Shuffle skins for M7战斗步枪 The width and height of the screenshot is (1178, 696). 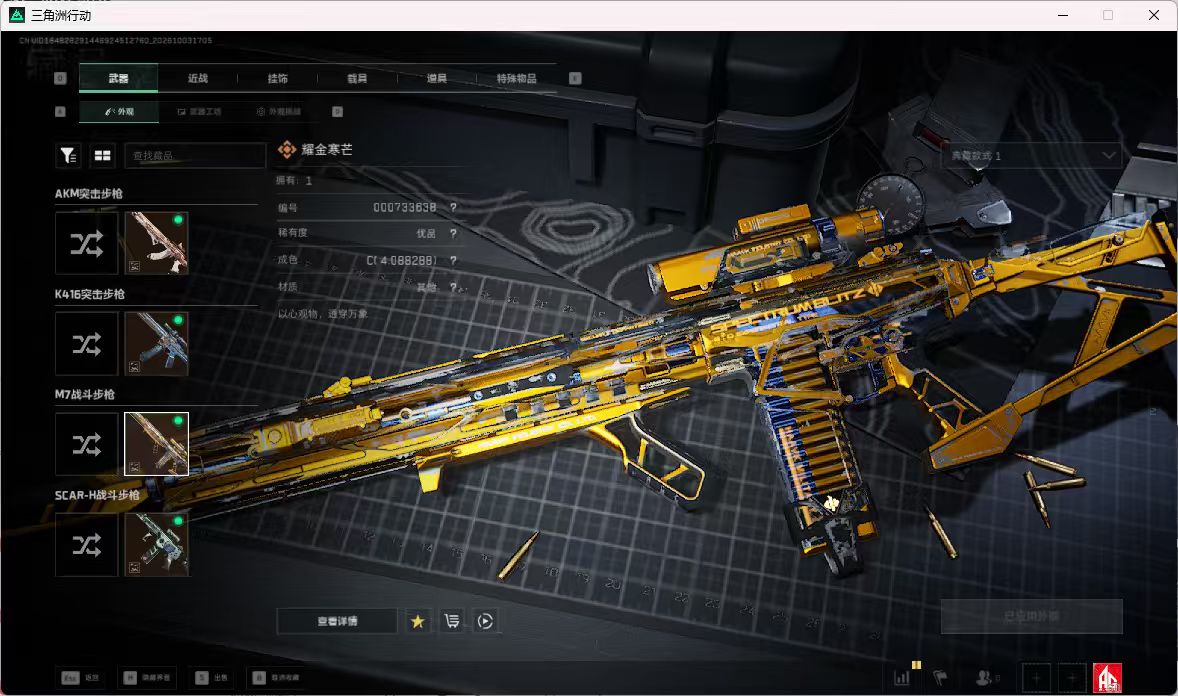pyautogui.click(x=86, y=444)
